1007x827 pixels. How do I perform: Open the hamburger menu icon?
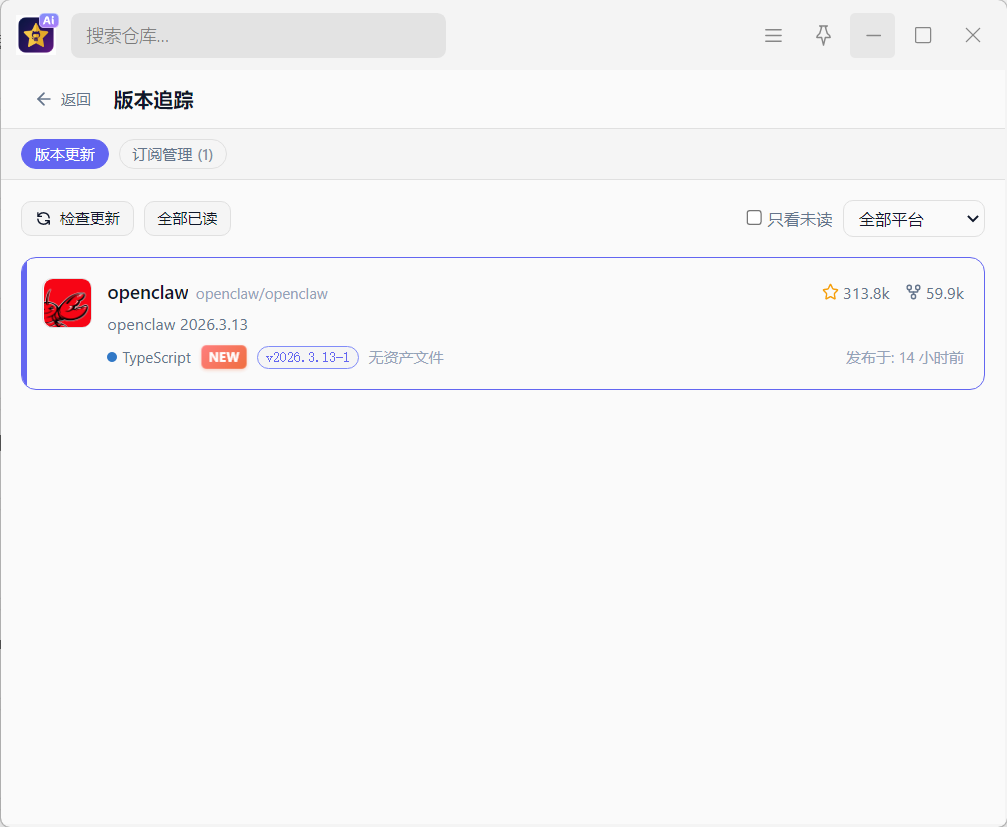tap(773, 36)
